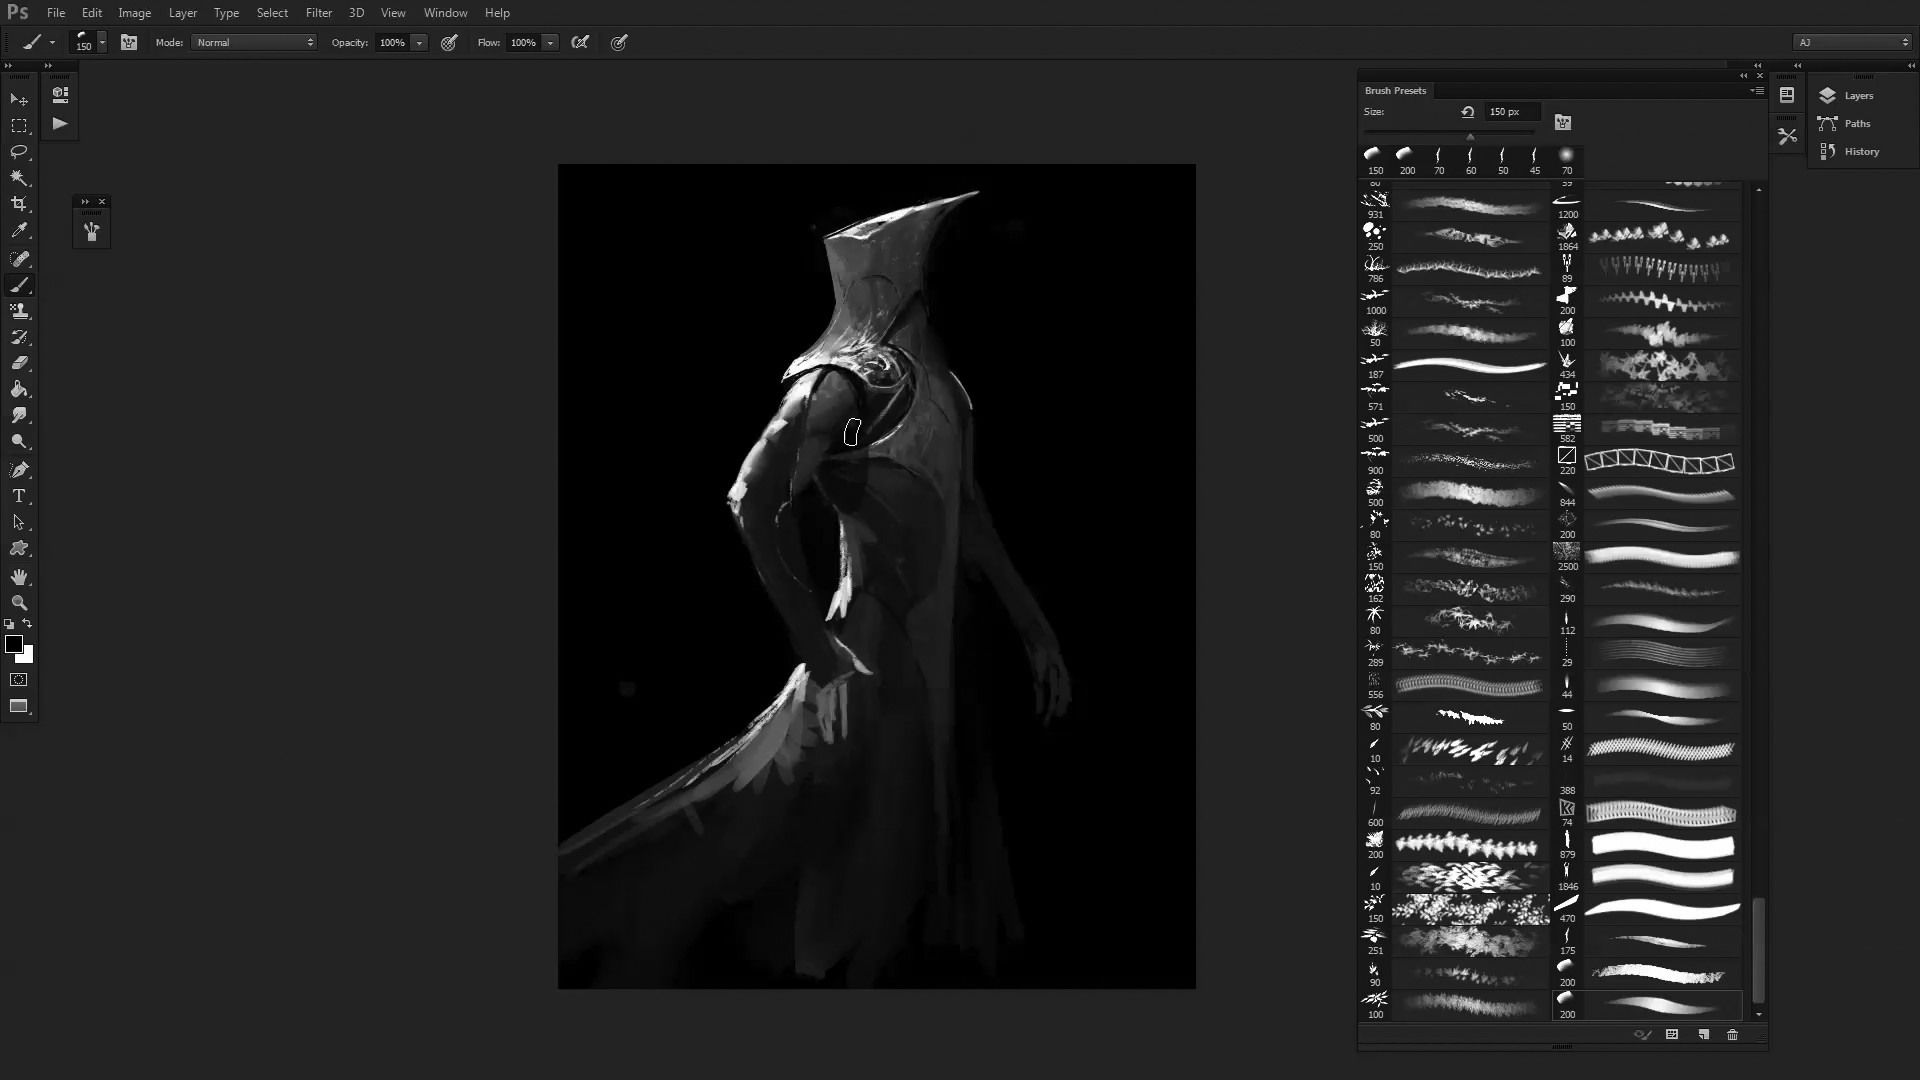
Task: Select the Zoom tool
Action: 19,603
